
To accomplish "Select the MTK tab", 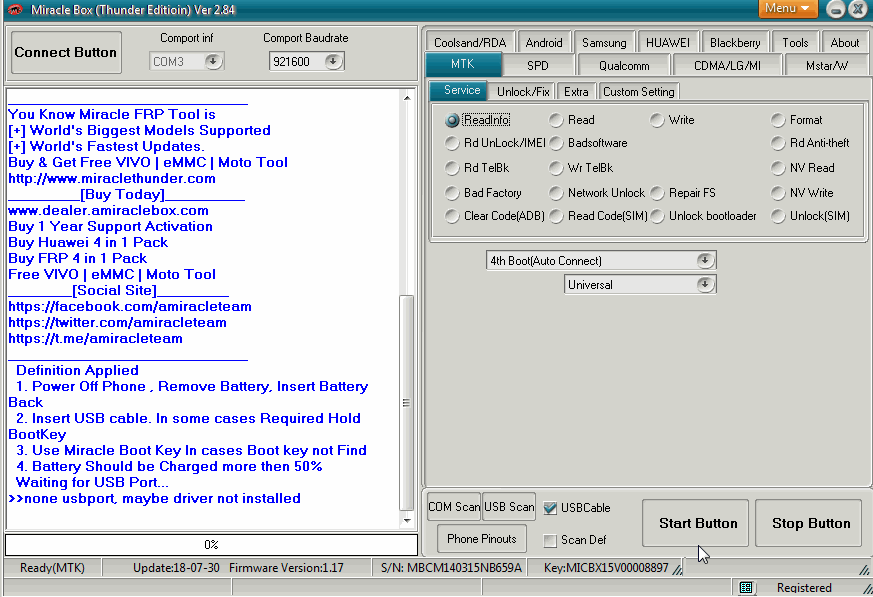I will click(x=463, y=65).
